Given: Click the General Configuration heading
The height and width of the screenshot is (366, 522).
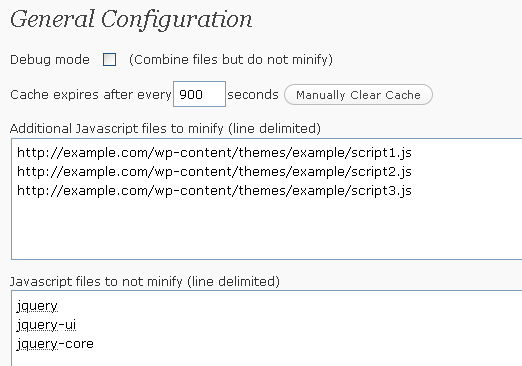Looking at the screenshot, I should (x=131, y=19).
